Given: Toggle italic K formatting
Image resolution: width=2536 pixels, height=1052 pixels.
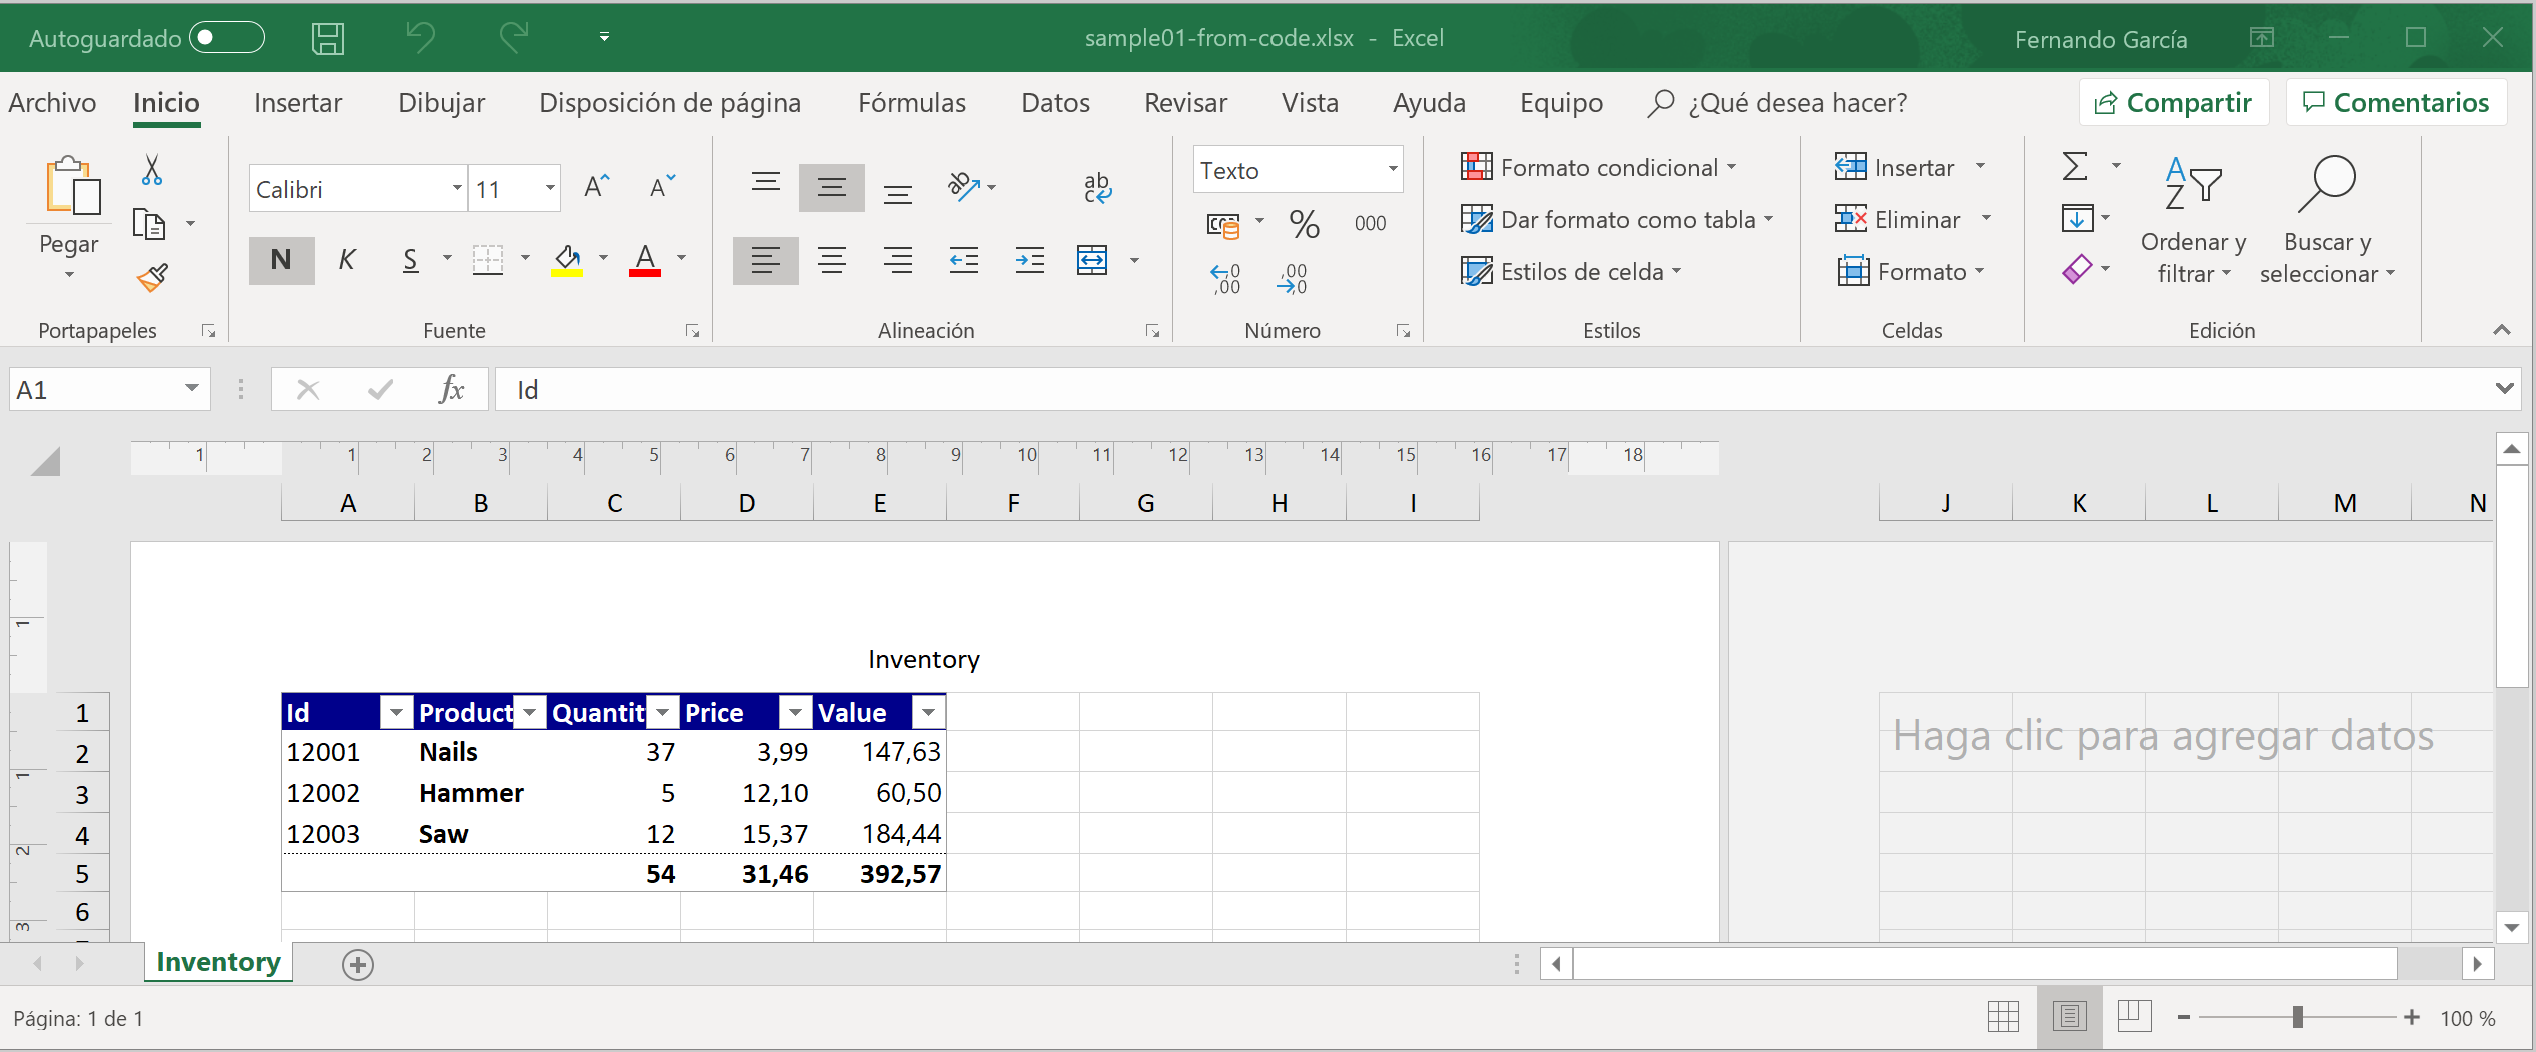Looking at the screenshot, I should click(346, 260).
